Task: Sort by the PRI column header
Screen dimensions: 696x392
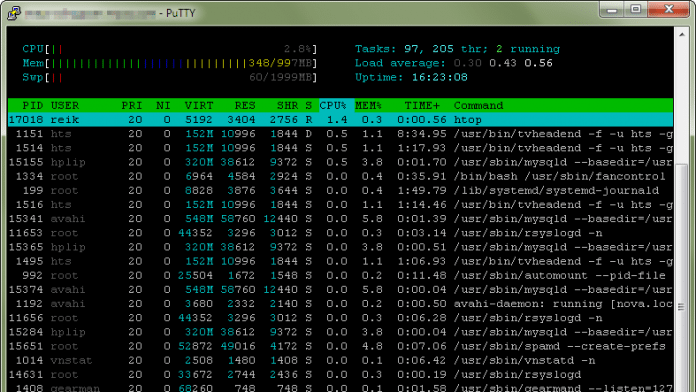Action: tap(132, 106)
